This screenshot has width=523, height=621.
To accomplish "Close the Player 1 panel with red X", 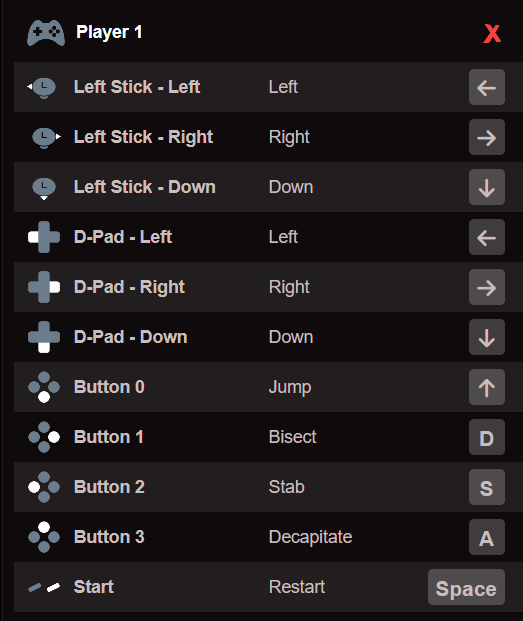I will pyautogui.click(x=492, y=34).
